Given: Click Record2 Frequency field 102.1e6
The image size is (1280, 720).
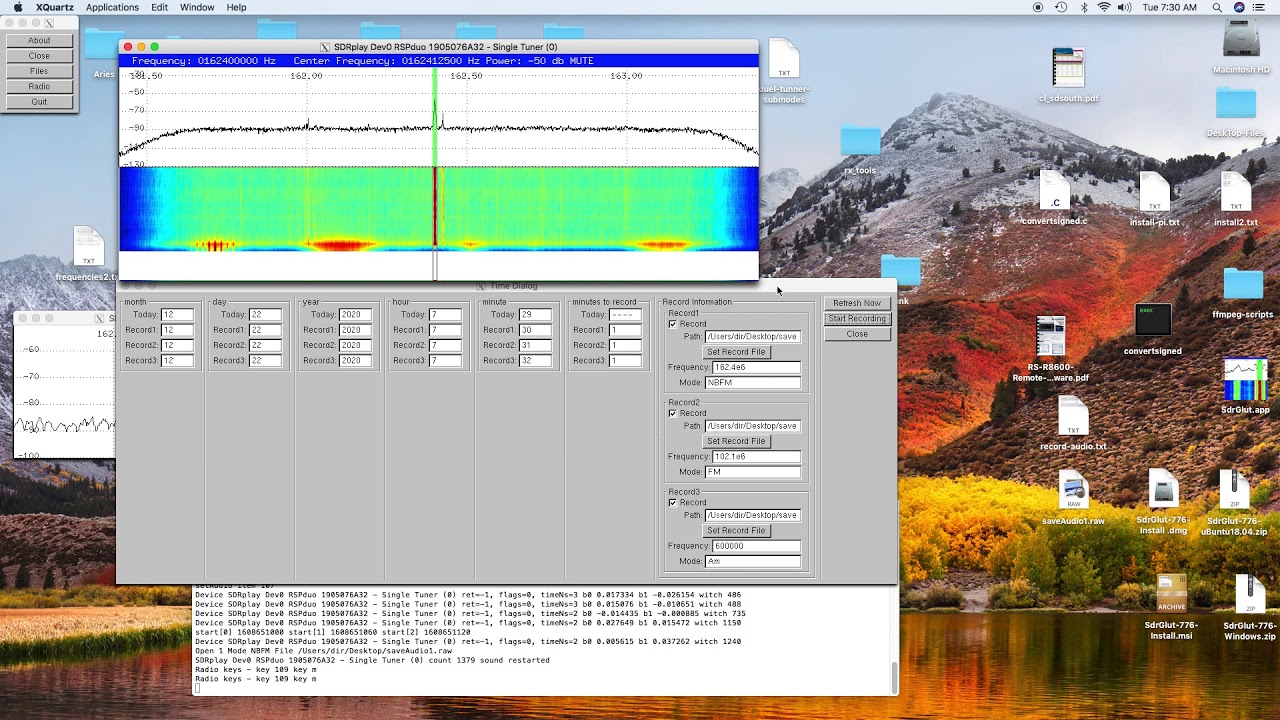Looking at the screenshot, I should click(x=756, y=457).
